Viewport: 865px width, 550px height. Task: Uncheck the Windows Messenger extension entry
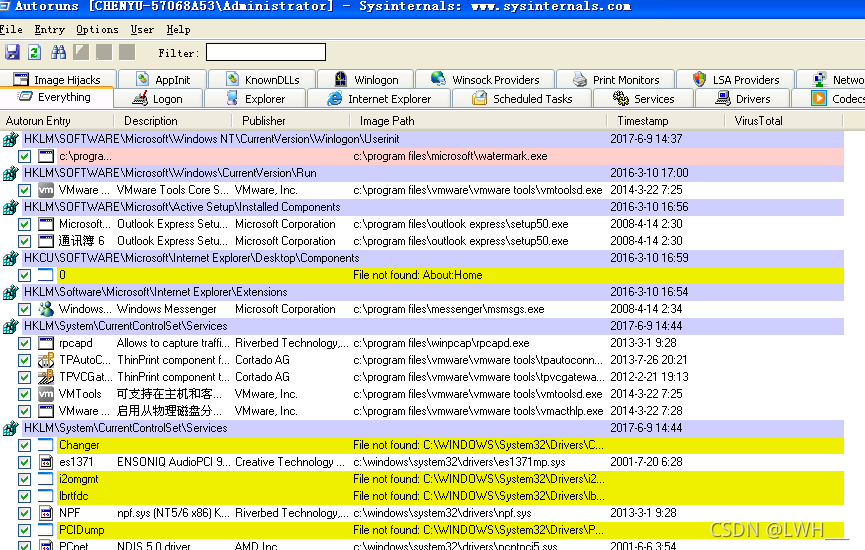tap(24, 309)
